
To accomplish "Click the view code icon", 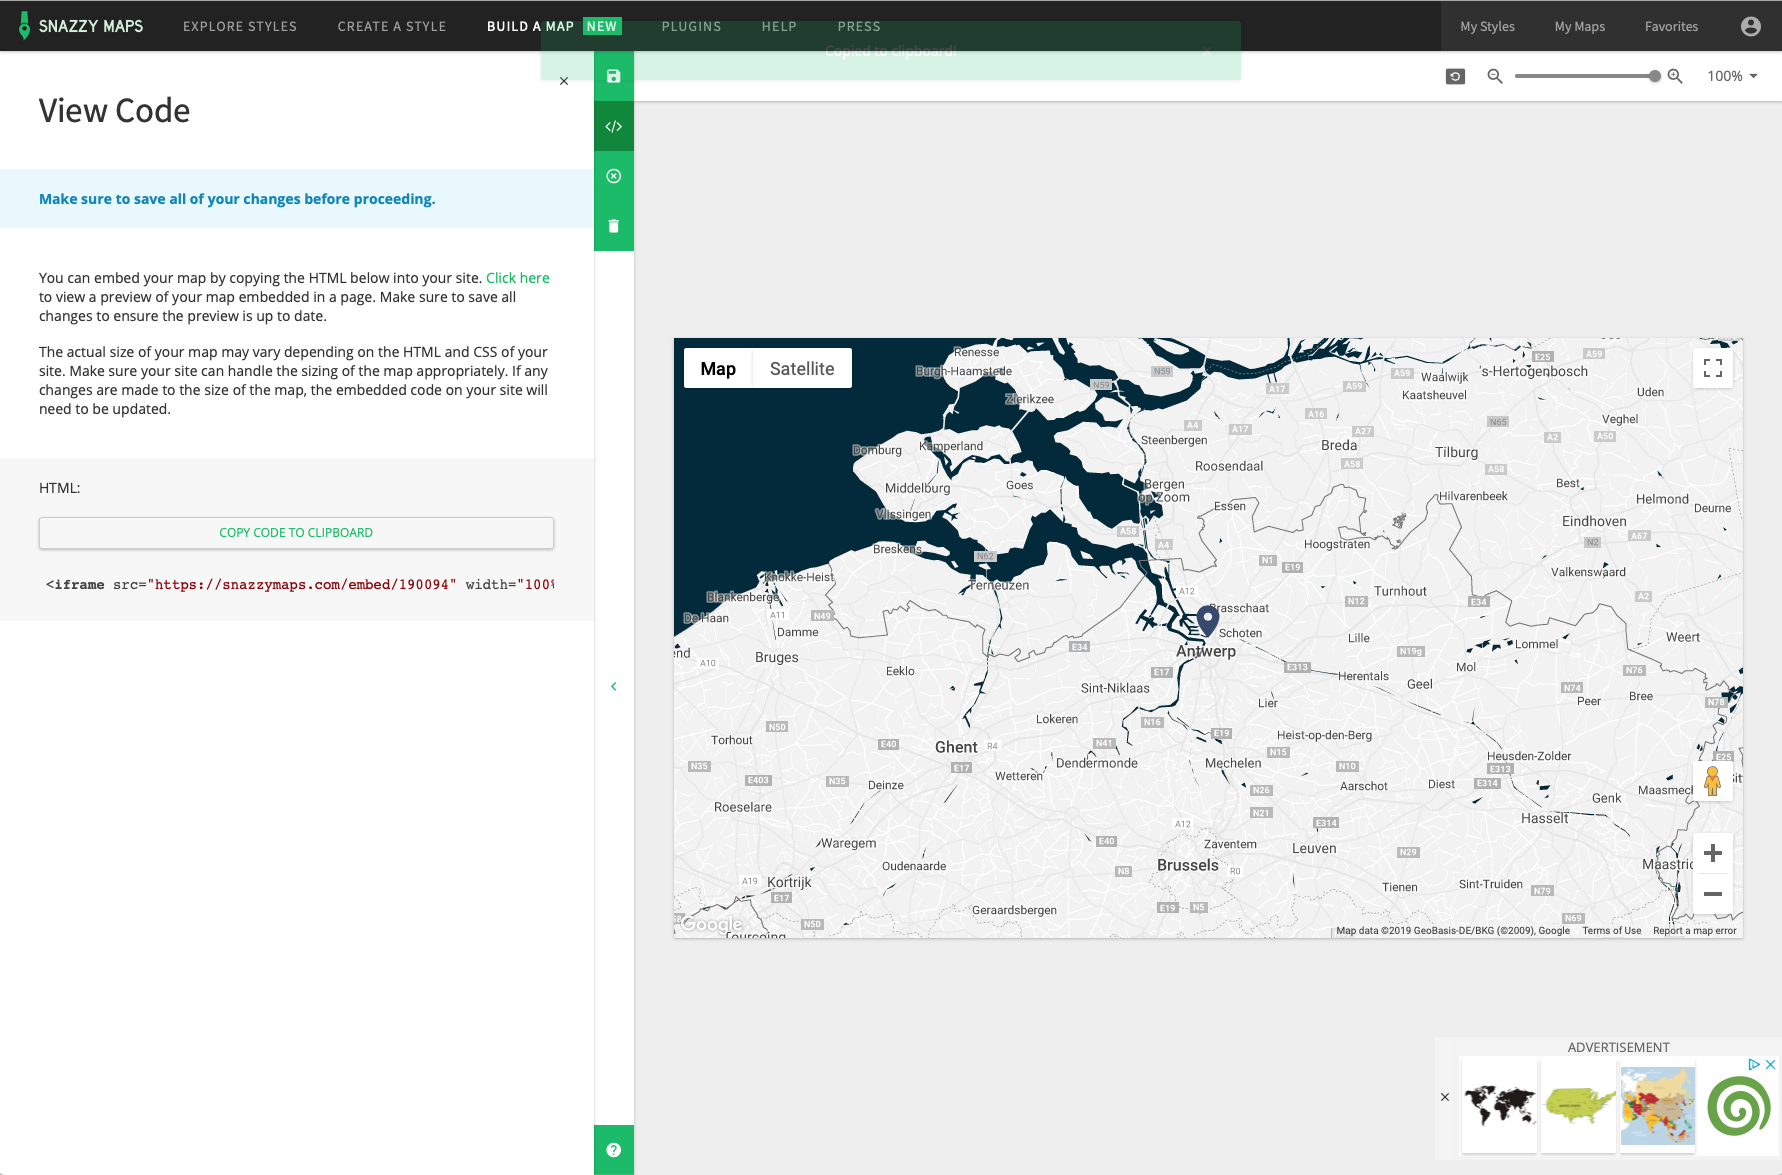I will pyautogui.click(x=614, y=126).
